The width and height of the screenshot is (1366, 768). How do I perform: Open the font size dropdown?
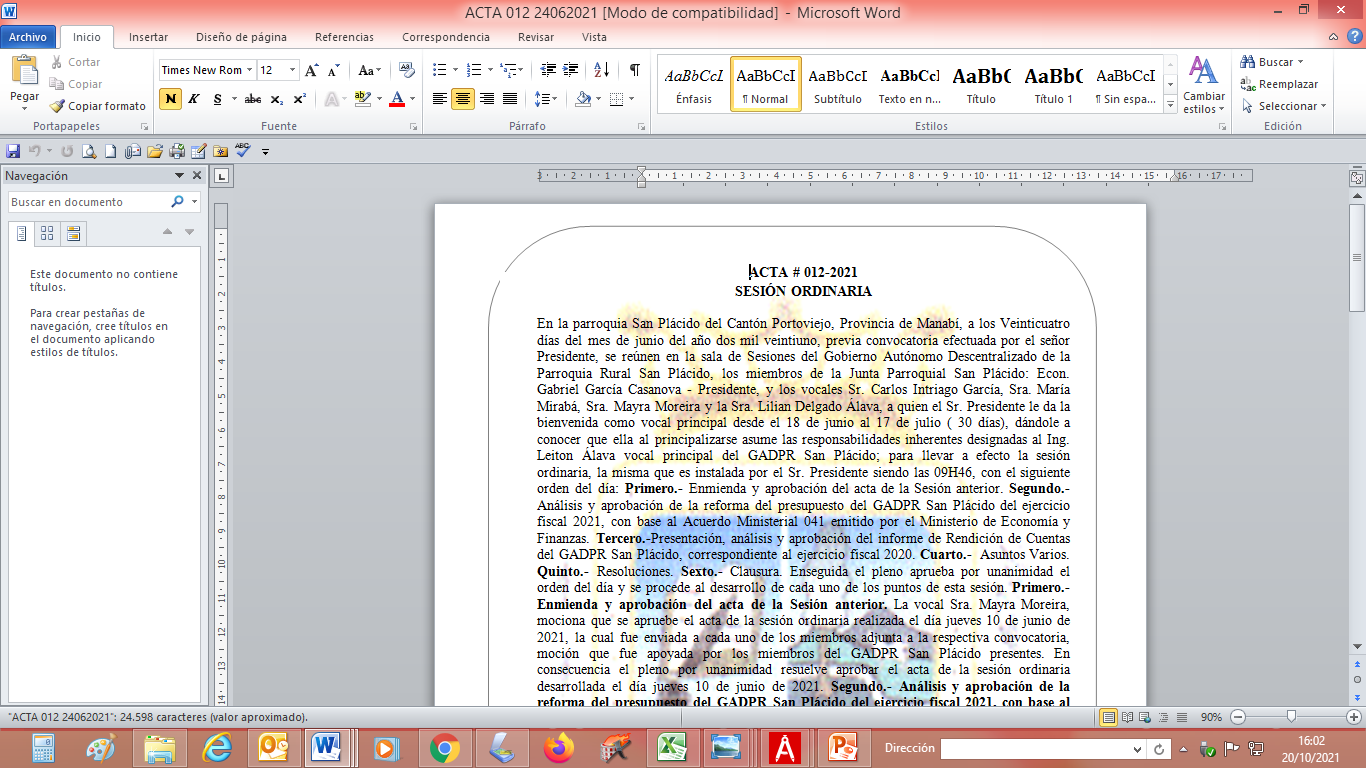(x=293, y=70)
